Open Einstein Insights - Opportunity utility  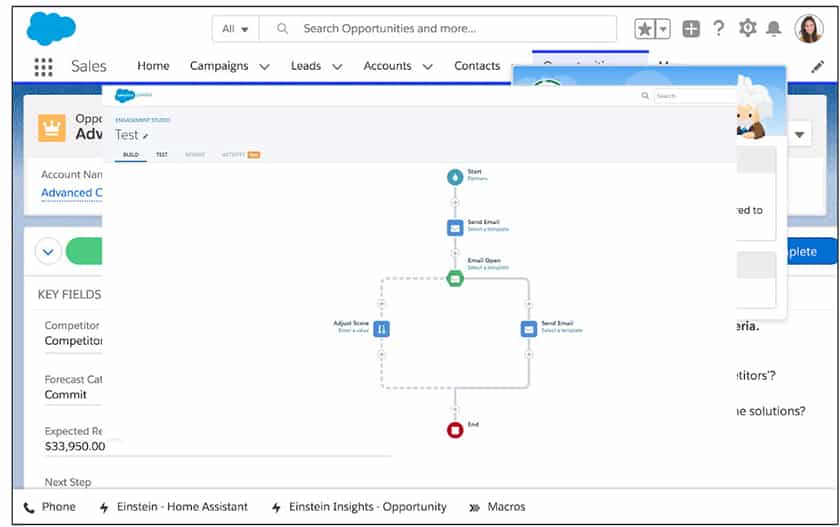click(x=359, y=507)
